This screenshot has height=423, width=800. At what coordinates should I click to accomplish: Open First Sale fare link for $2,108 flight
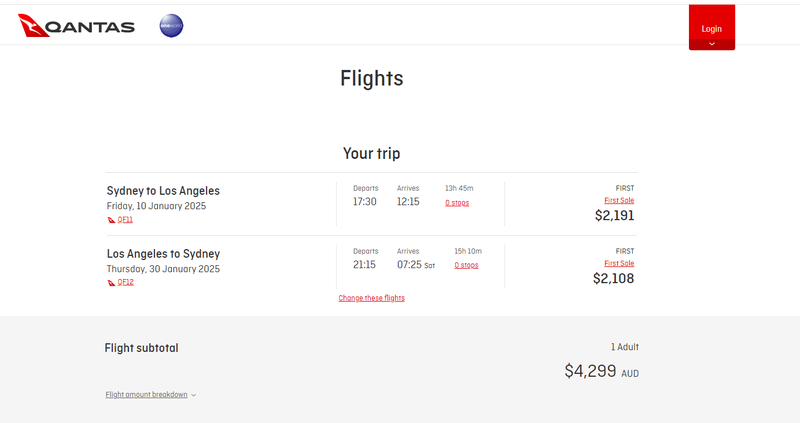pos(619,263)
